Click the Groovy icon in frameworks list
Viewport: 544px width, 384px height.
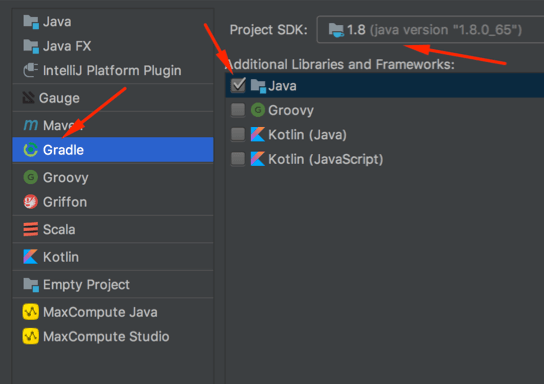coord(258,110)
